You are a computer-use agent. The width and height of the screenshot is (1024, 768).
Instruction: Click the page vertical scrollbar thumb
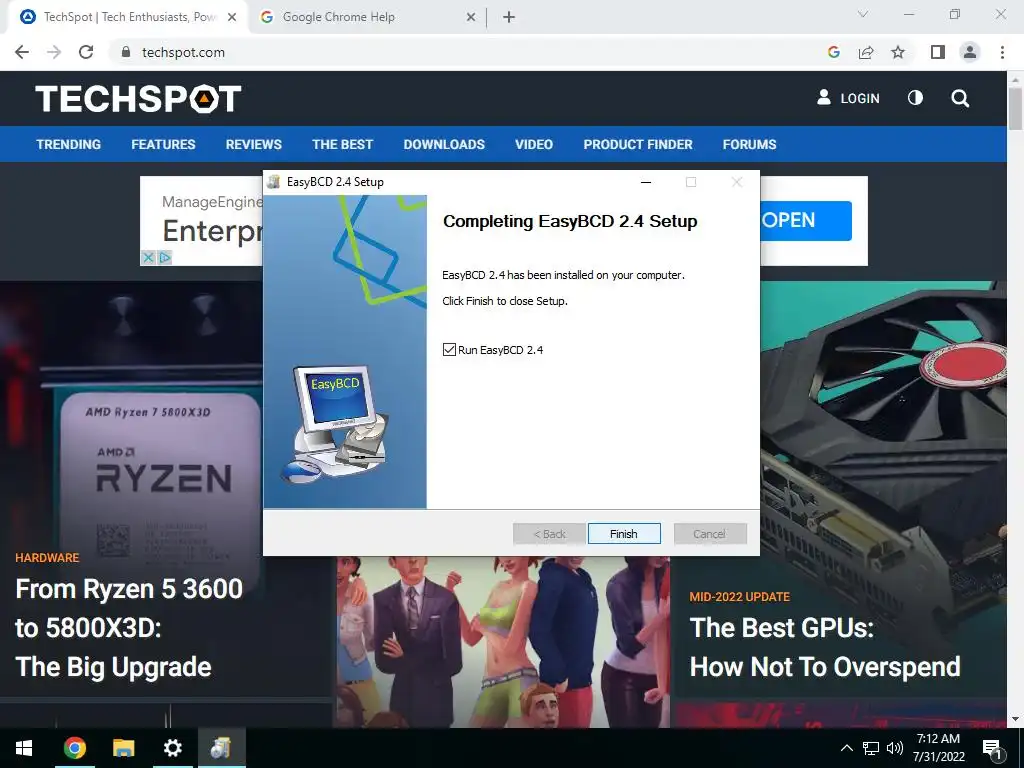[x=1015, y=108]
